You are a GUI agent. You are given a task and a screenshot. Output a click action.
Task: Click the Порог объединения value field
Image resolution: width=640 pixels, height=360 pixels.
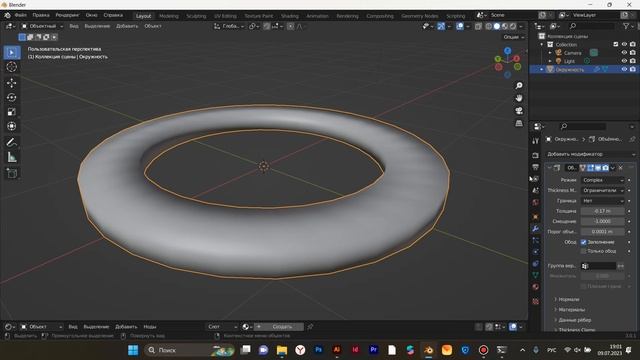602,231
